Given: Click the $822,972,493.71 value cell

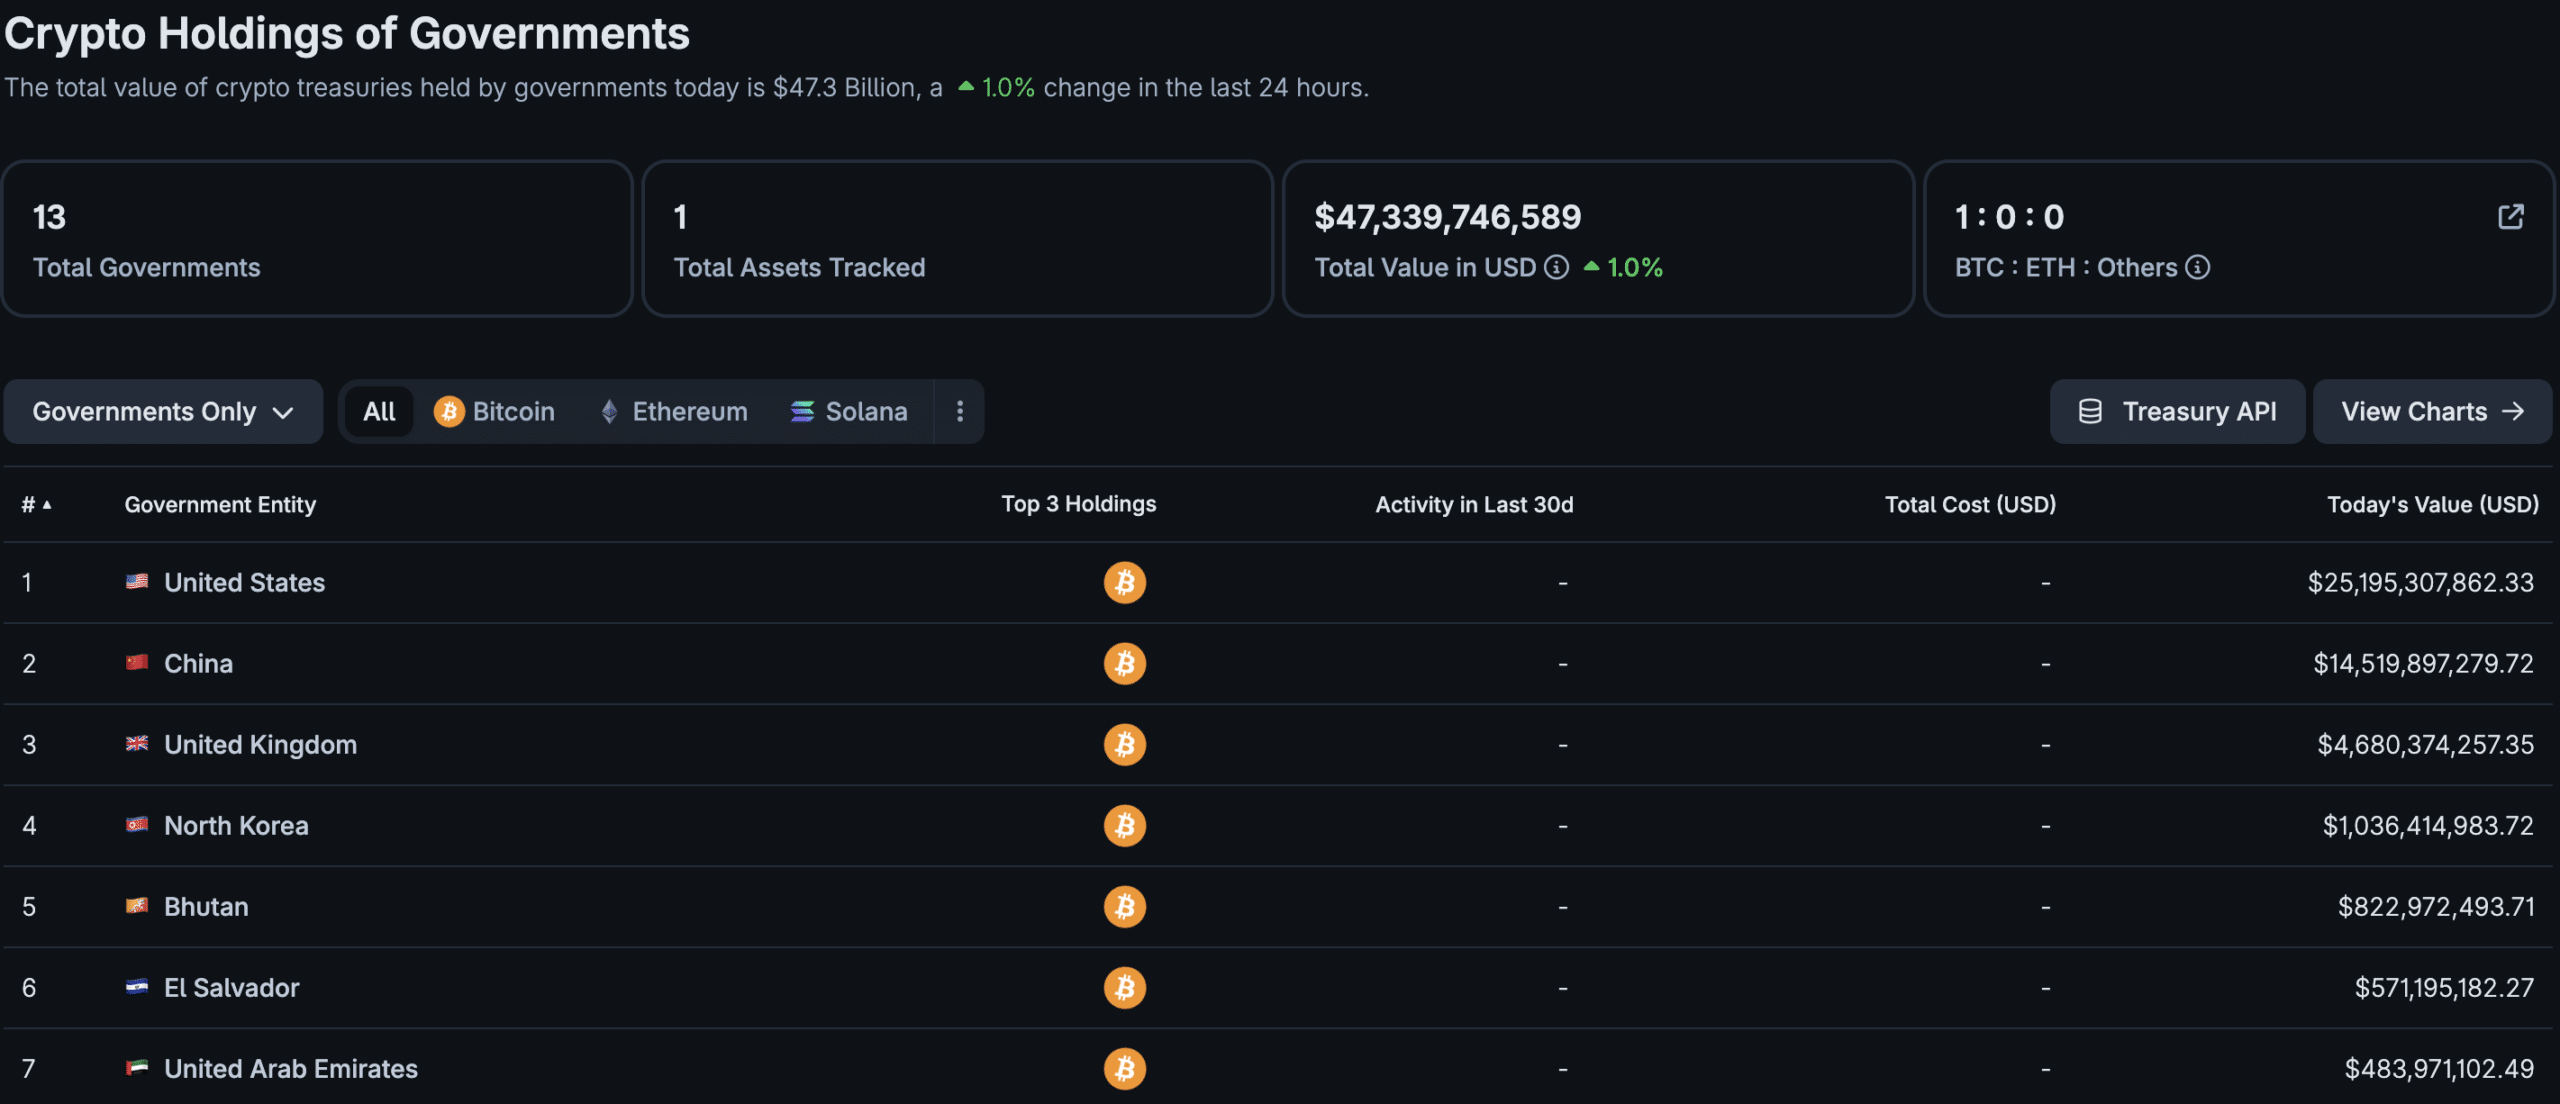Looking at the screenshot, I should [x=2436, y=906].
